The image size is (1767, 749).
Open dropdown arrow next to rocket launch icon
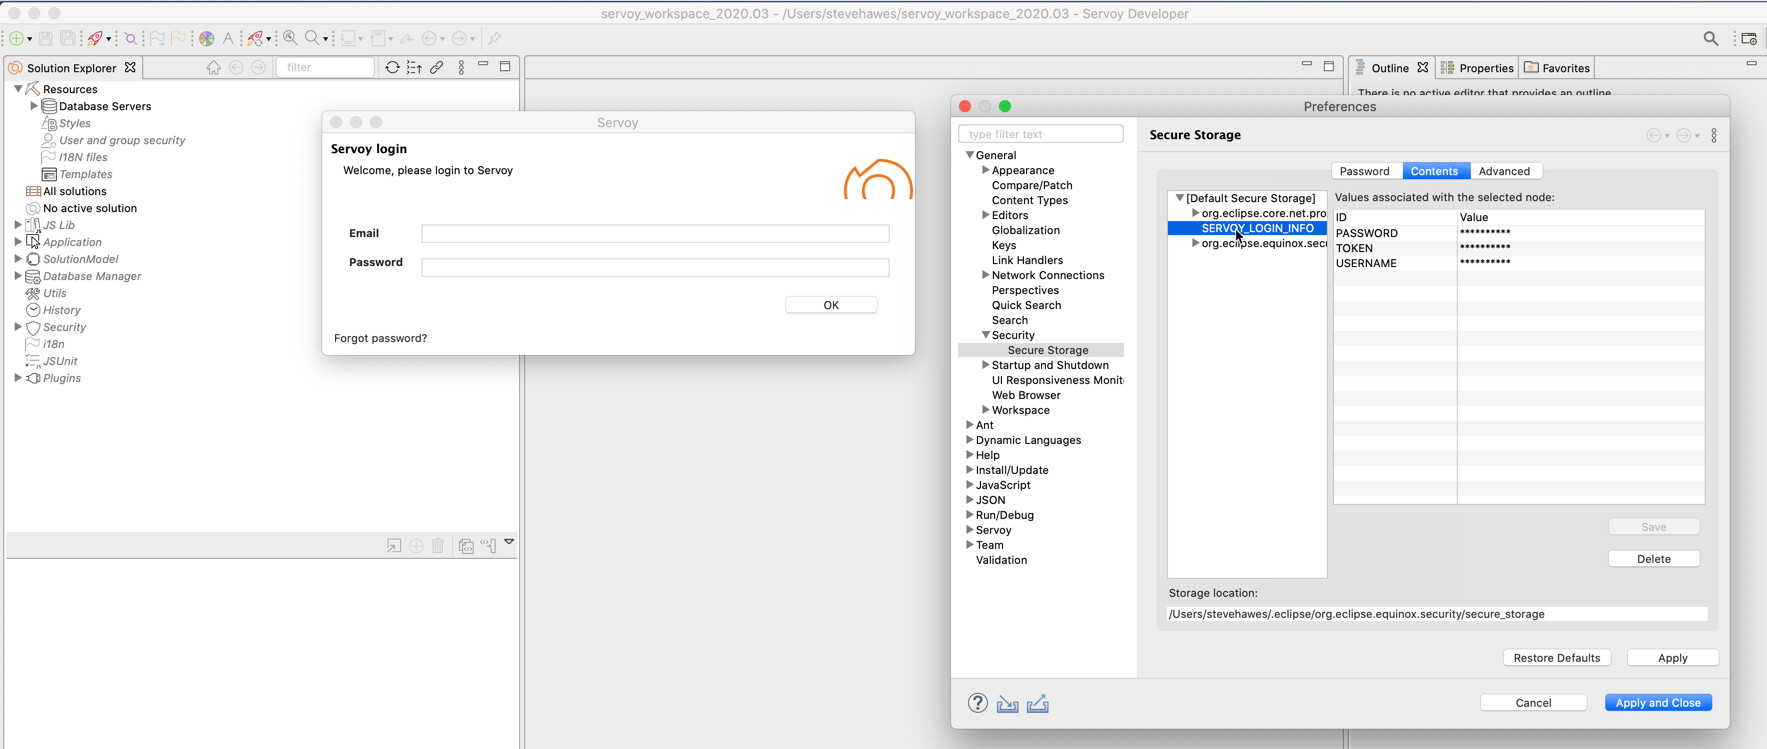click(x=108, y=39)
